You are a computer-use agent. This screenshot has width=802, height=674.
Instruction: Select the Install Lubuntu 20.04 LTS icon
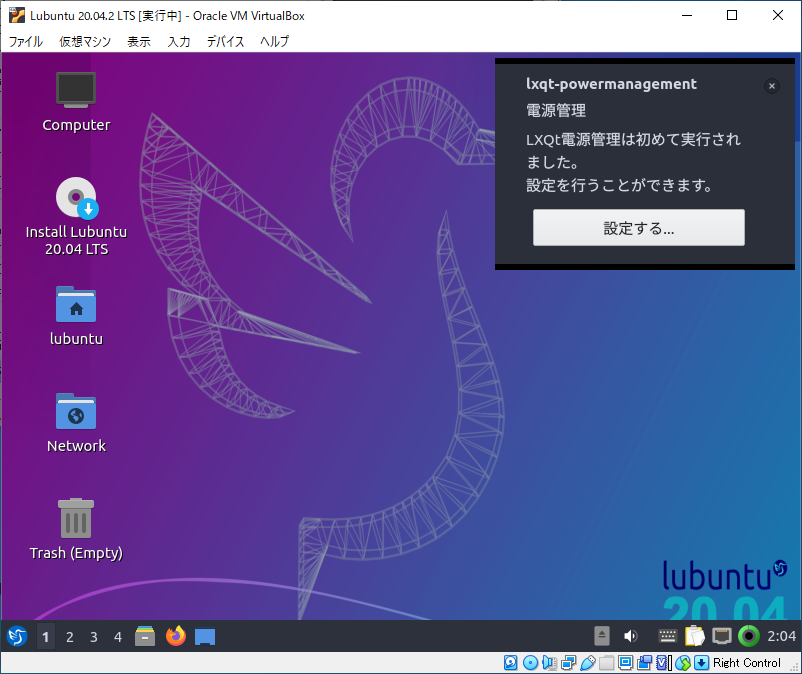click(x=76, y=217)
